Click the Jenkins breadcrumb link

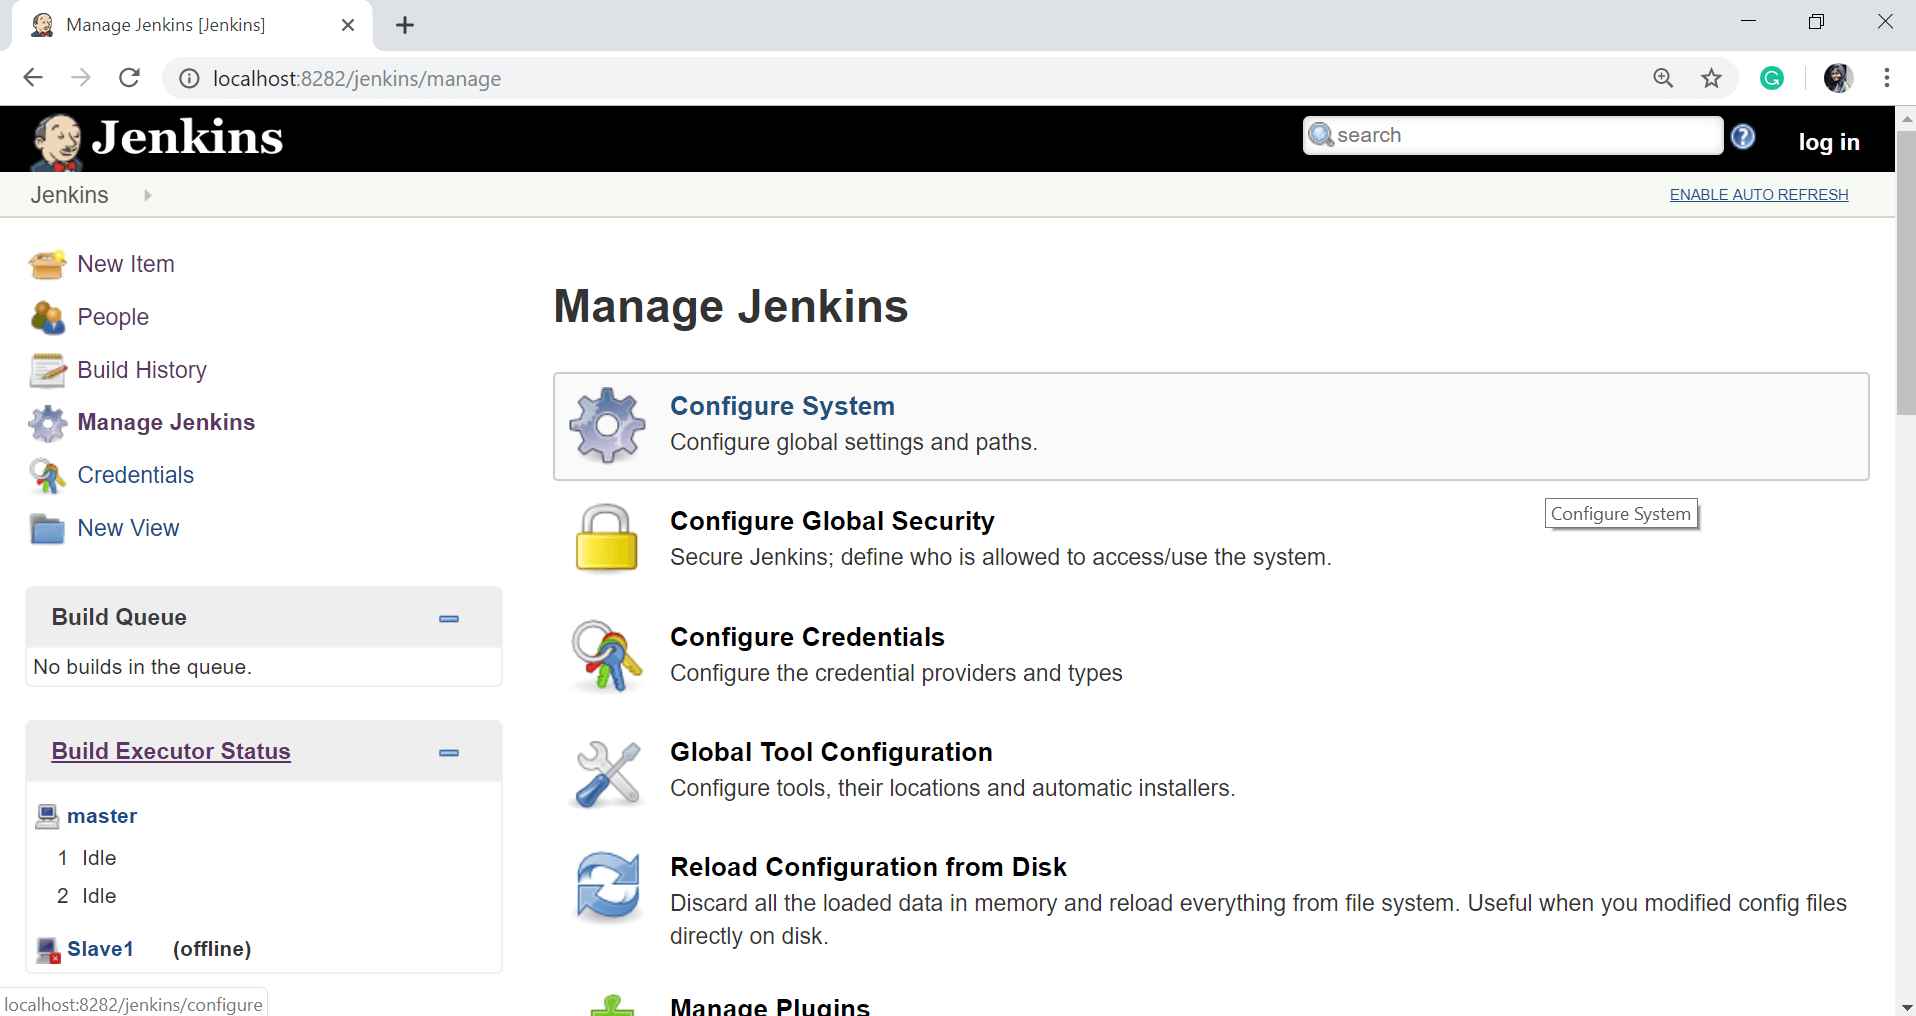[69, 195]
